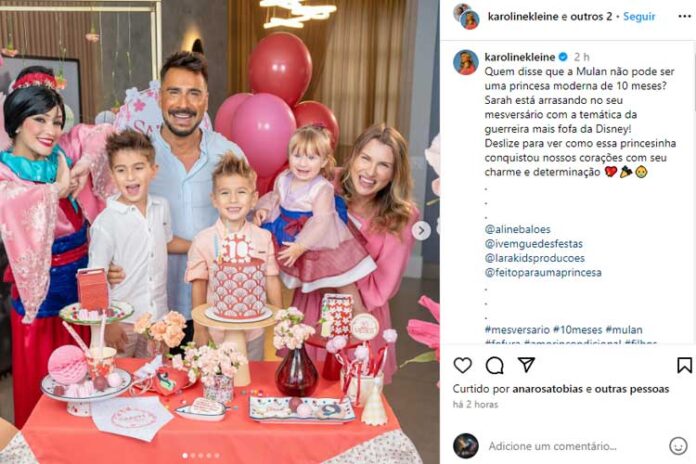This screenshot has width=696, height=464.
Task: Like the post with the heart icon
Action: pos(463,365)
